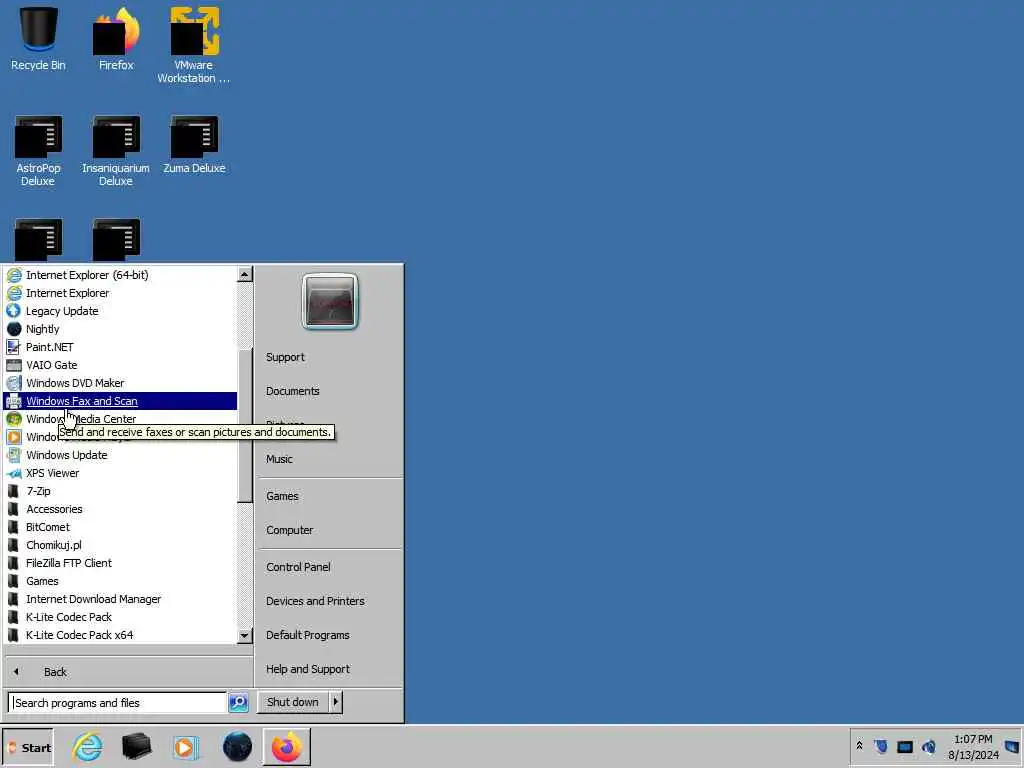The height and width of the screenshot is (768, 1024).
Task: Expand the Chomikuj.pl folder
Action: pyautogui.click(x=120, y=545)
